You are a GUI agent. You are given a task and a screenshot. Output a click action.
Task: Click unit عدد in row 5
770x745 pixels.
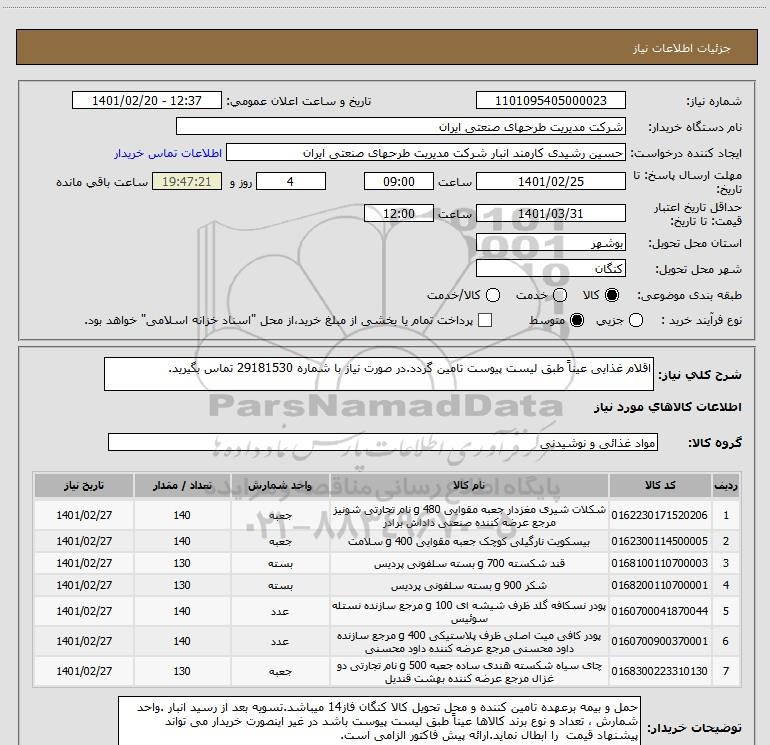pos(280,612)
